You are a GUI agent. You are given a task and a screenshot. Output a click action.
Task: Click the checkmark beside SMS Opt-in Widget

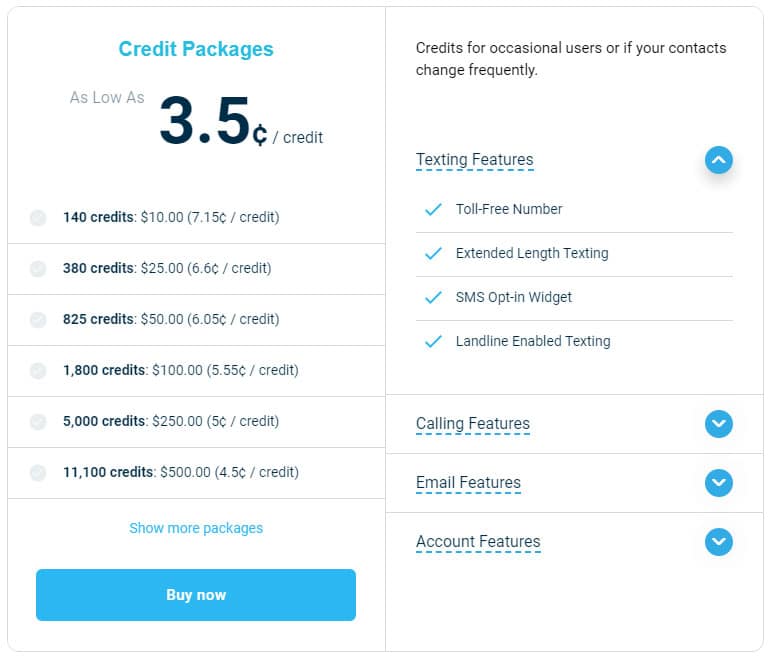pos(433,297)
